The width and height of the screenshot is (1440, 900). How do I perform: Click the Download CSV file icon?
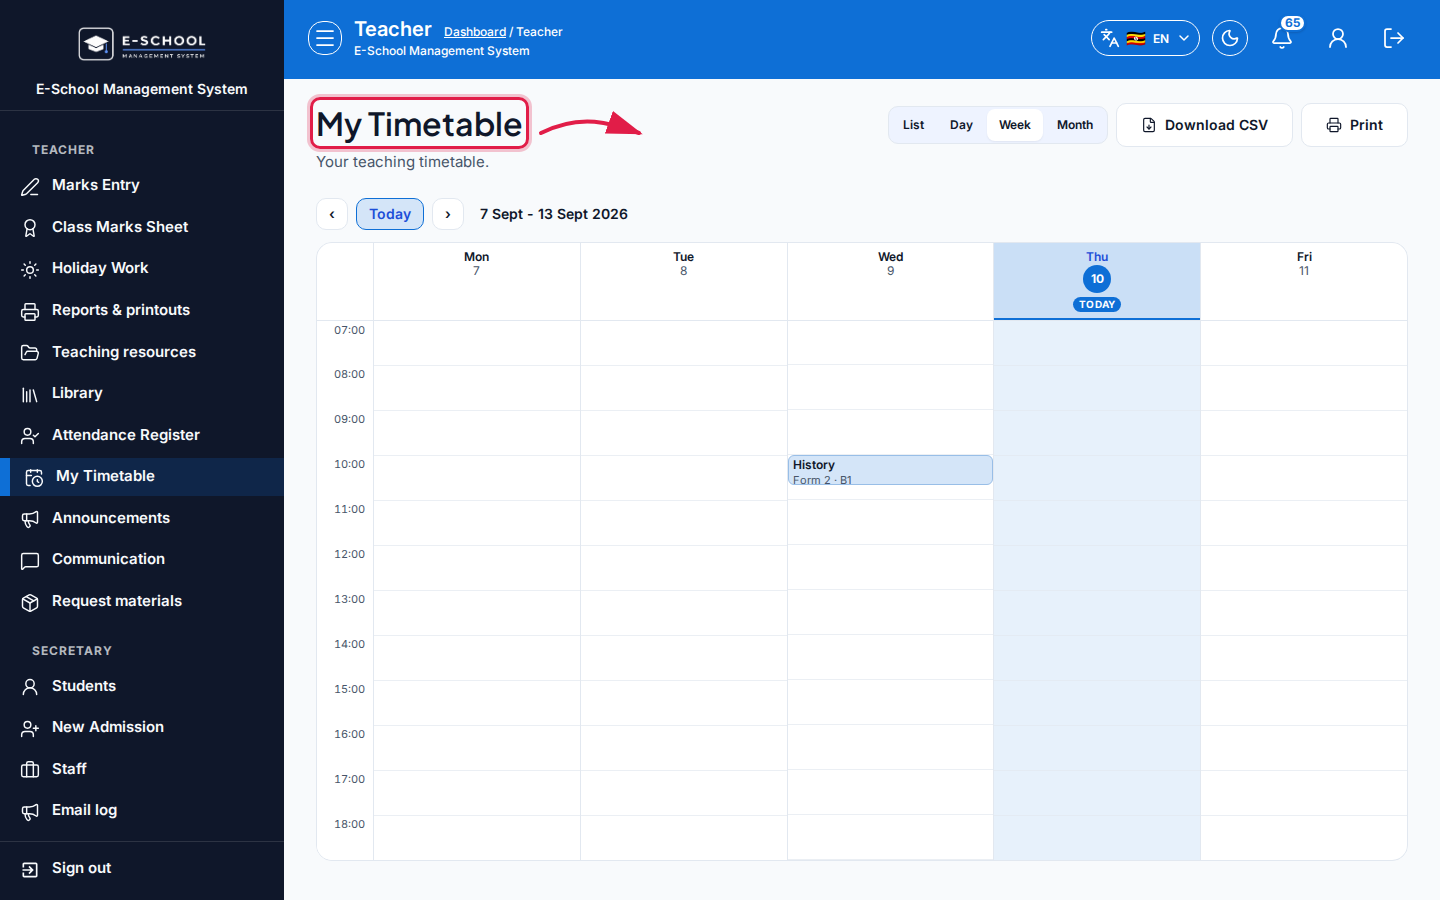1149,125
